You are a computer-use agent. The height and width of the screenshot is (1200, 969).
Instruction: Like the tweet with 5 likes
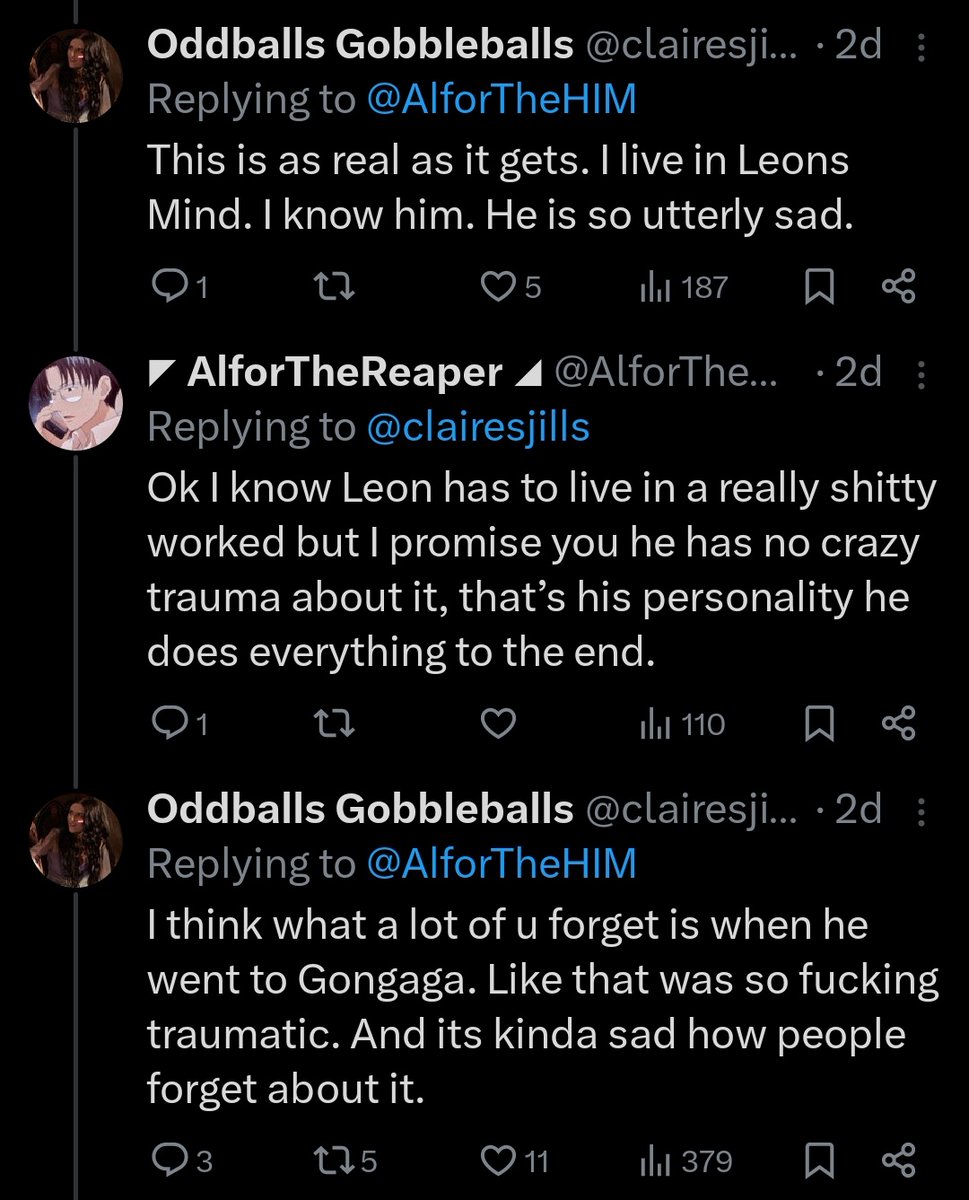(x=497, y=289)
